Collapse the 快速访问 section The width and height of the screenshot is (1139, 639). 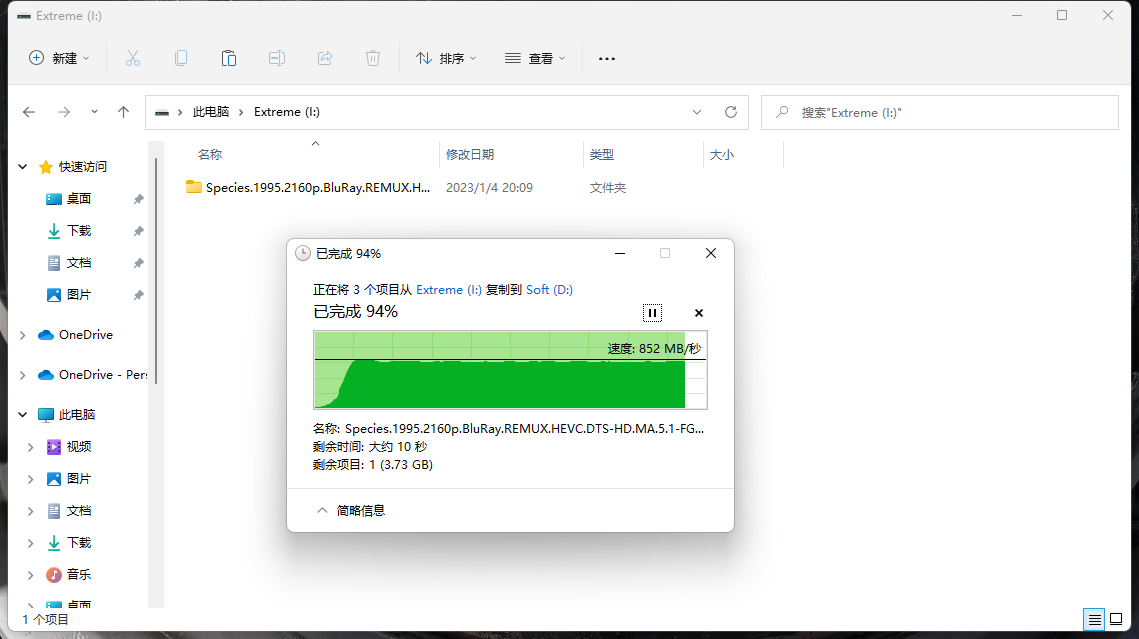23,166
